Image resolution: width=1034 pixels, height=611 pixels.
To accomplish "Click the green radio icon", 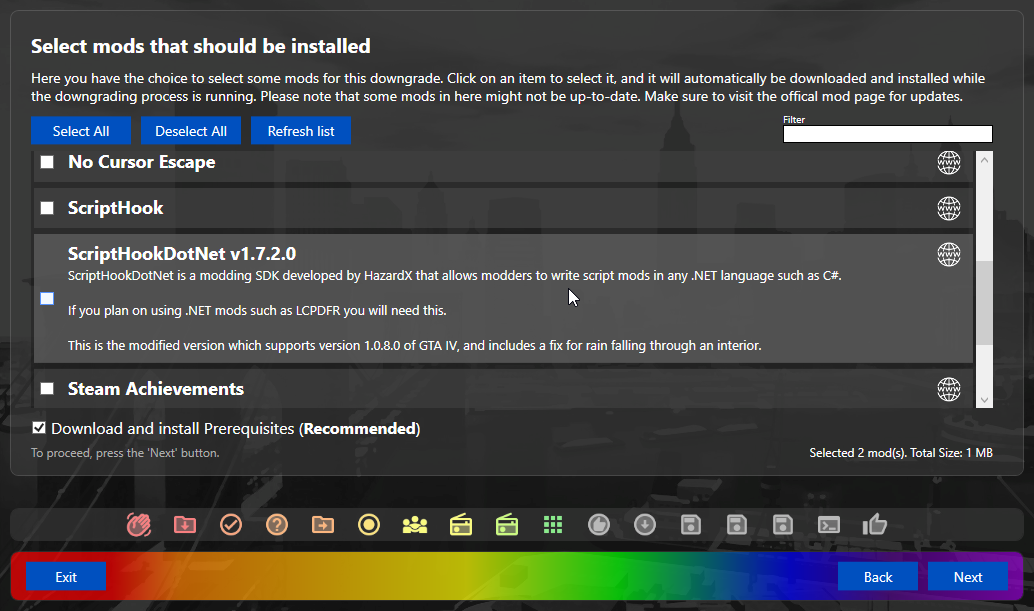I will click(507, 525).
